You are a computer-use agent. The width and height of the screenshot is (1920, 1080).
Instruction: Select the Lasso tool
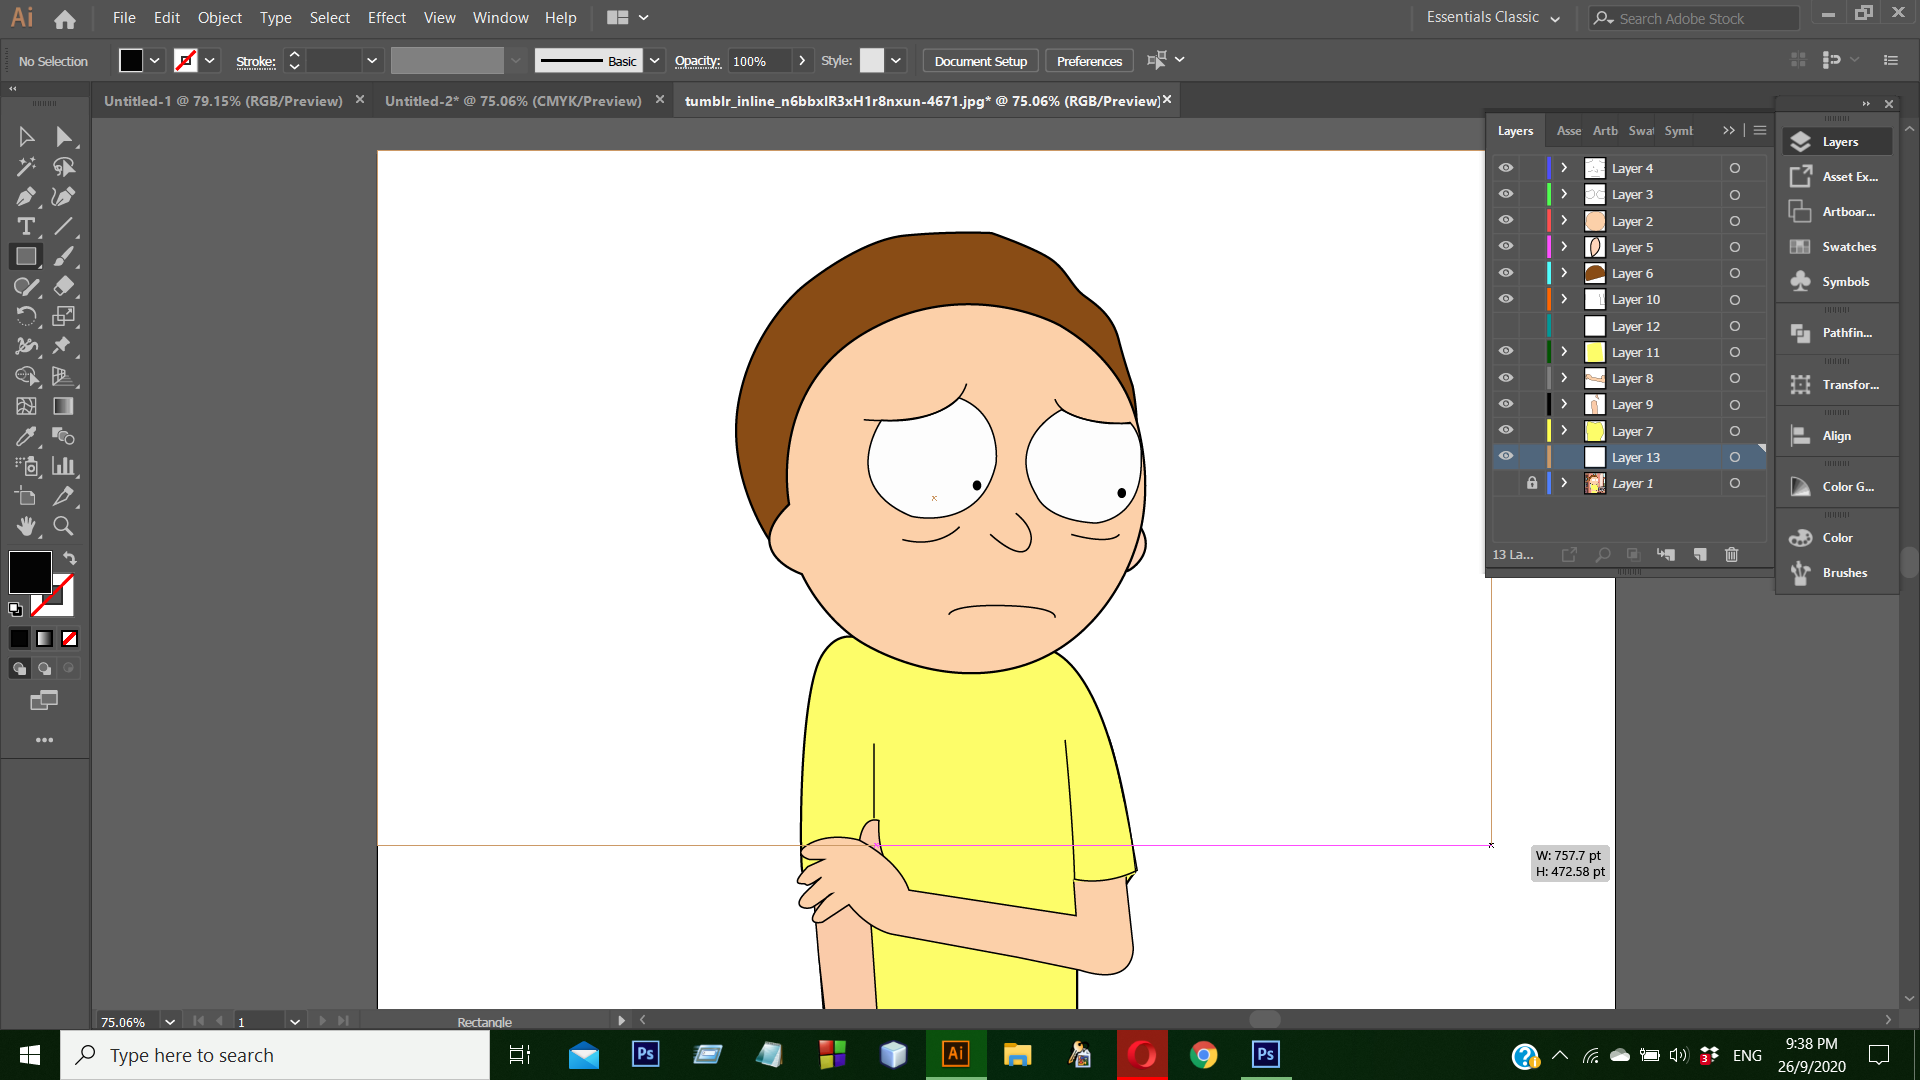pyautogui.click(x=64, y=167)
